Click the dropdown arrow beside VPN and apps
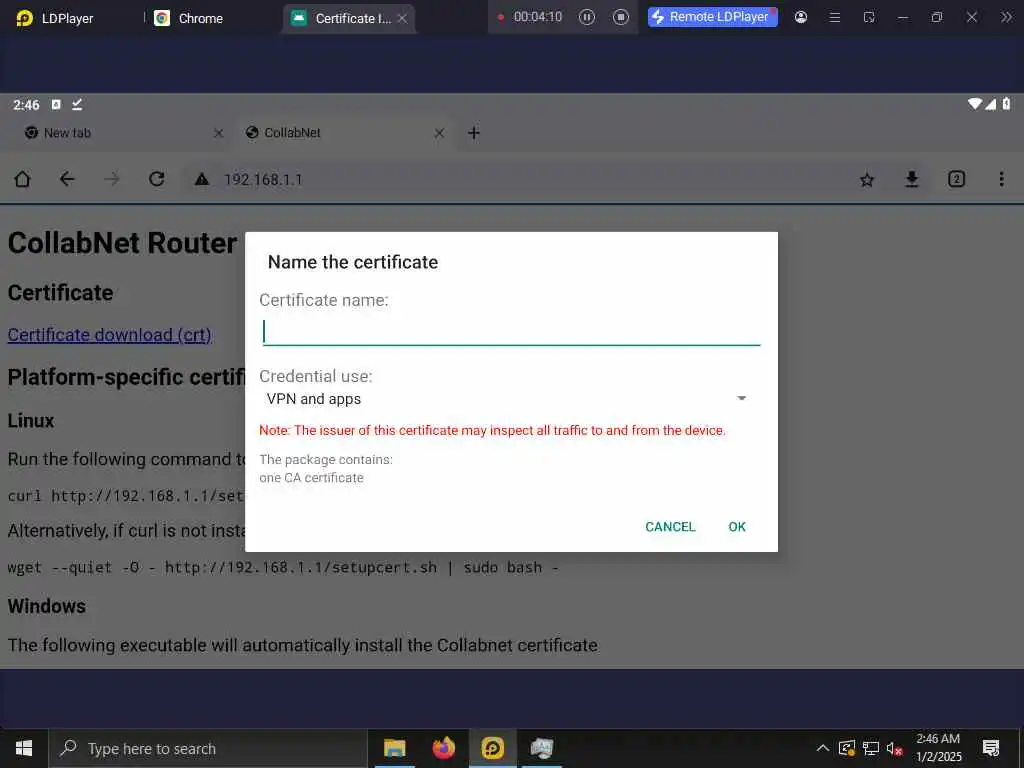Screen dimensions: 1024x768 click(x=741, y=398)
